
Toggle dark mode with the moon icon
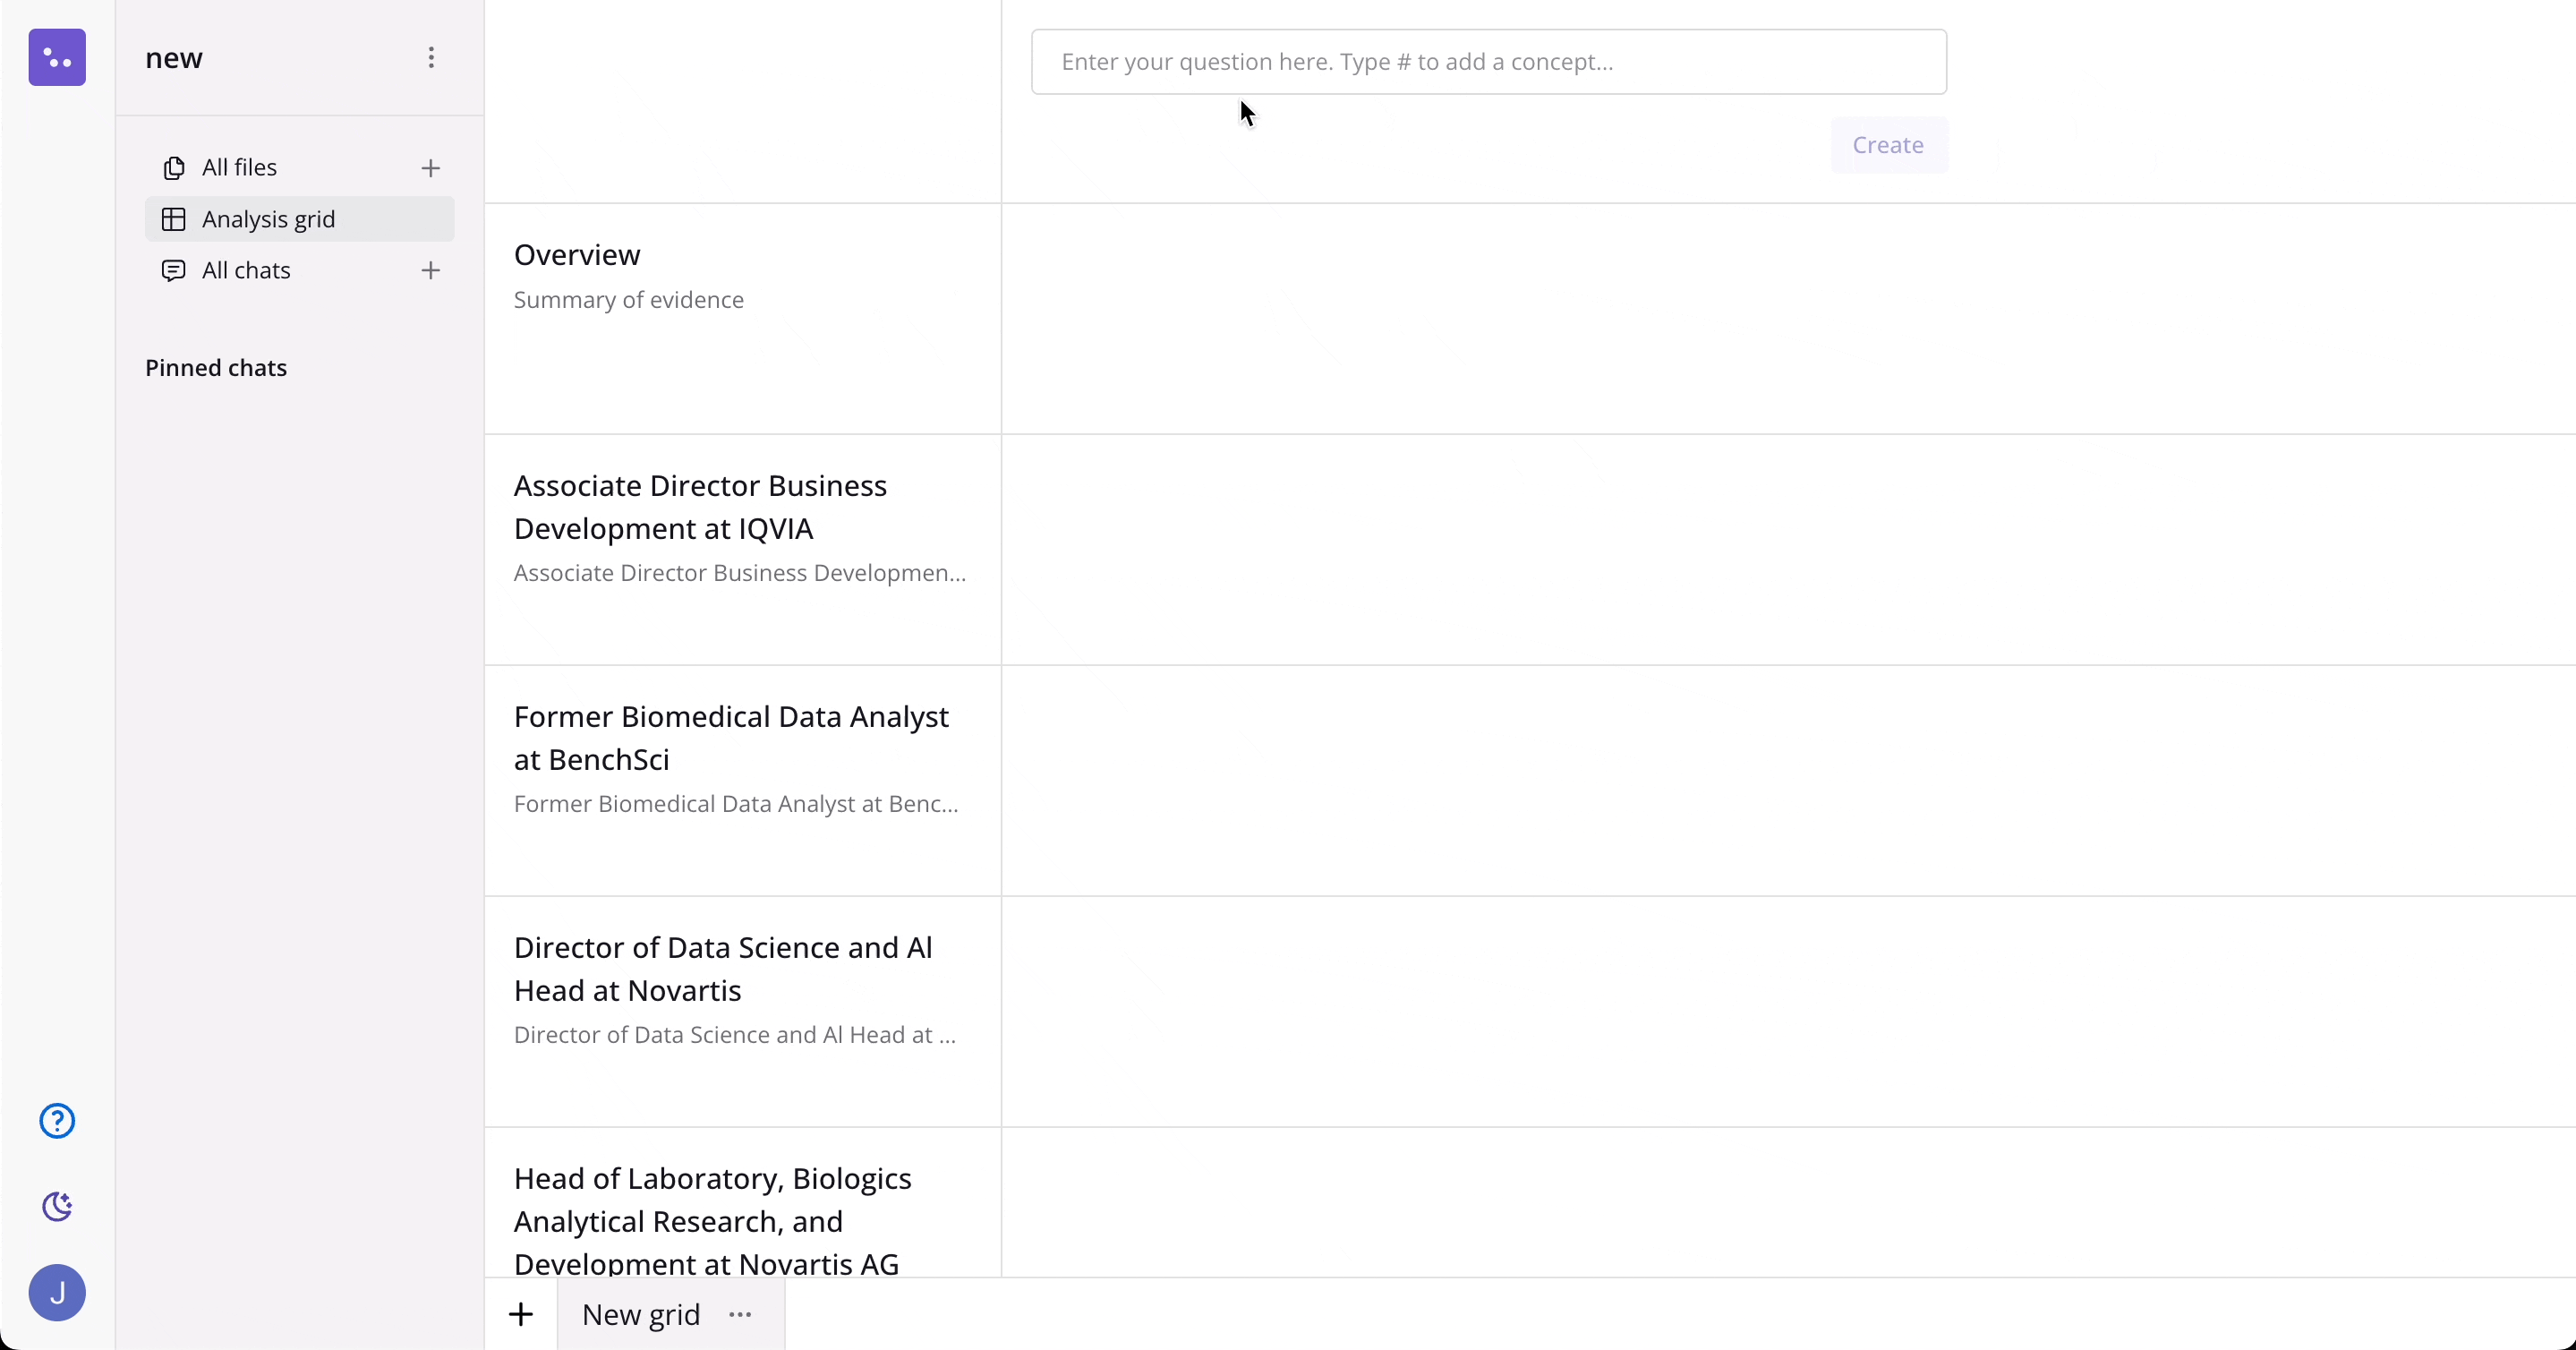[57, 1207]
